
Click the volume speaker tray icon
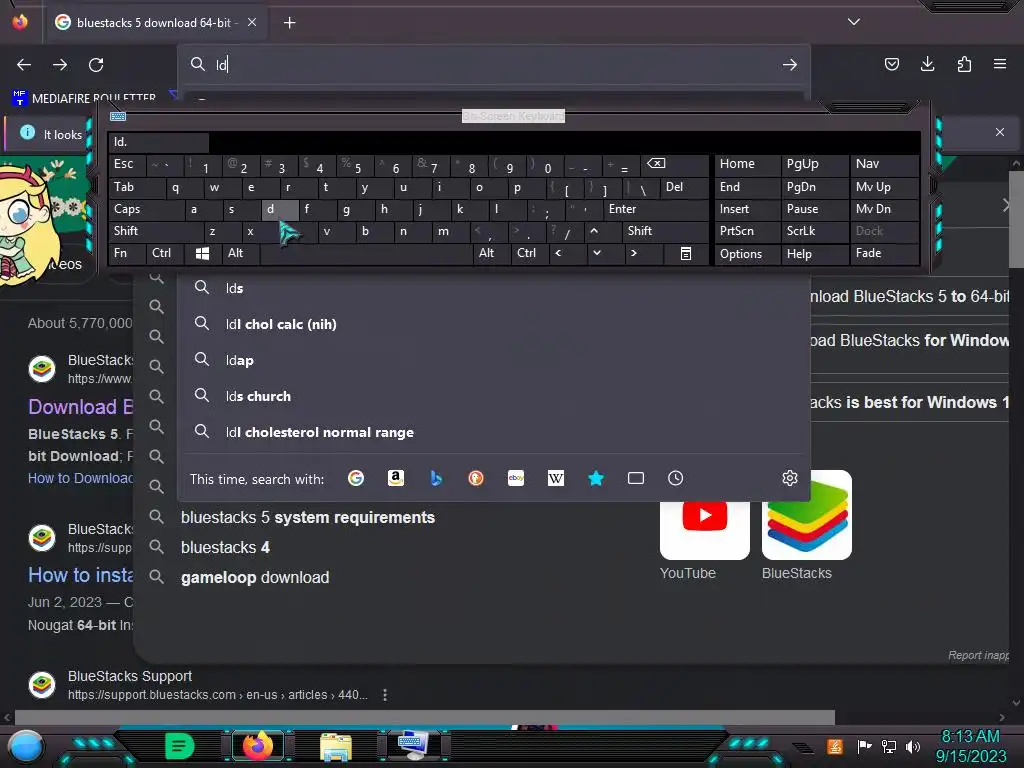(x=913, y=746)
